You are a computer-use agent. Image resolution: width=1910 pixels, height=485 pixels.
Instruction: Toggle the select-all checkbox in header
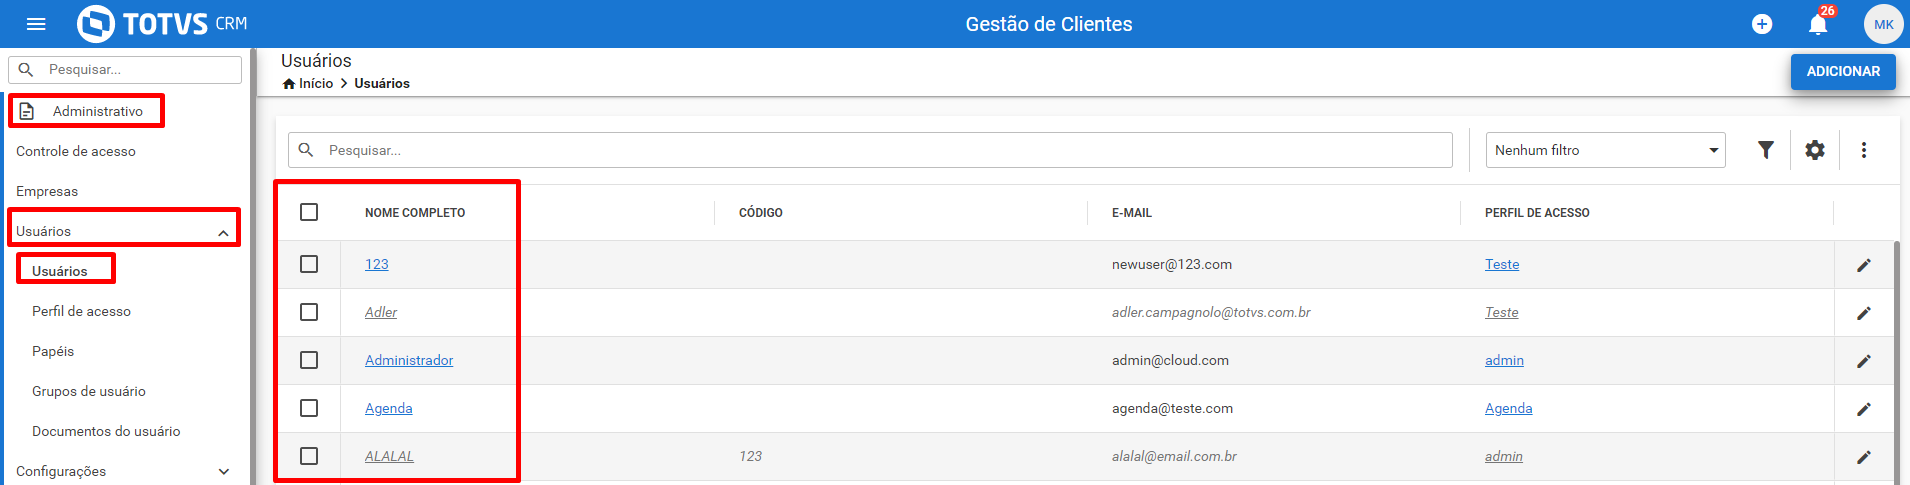309,212
